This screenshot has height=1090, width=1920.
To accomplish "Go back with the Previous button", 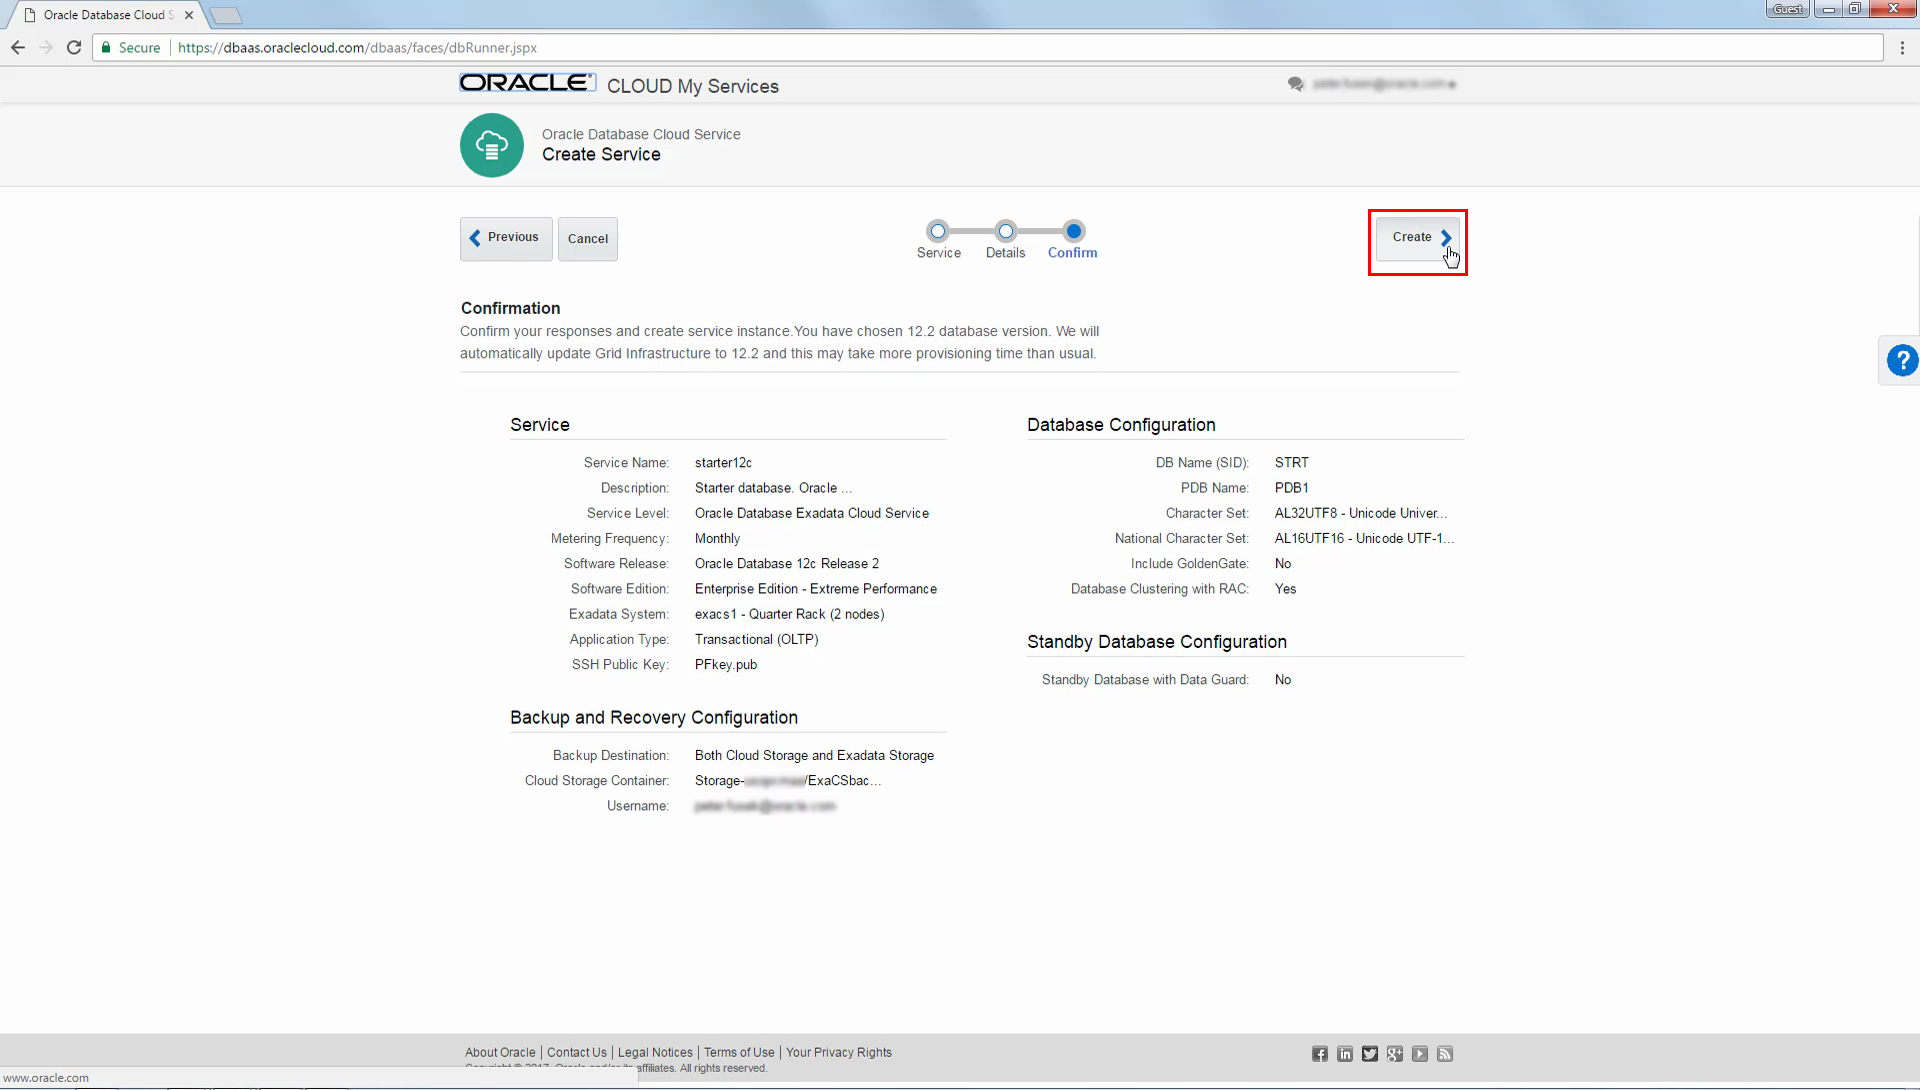I will pos(506,239).
